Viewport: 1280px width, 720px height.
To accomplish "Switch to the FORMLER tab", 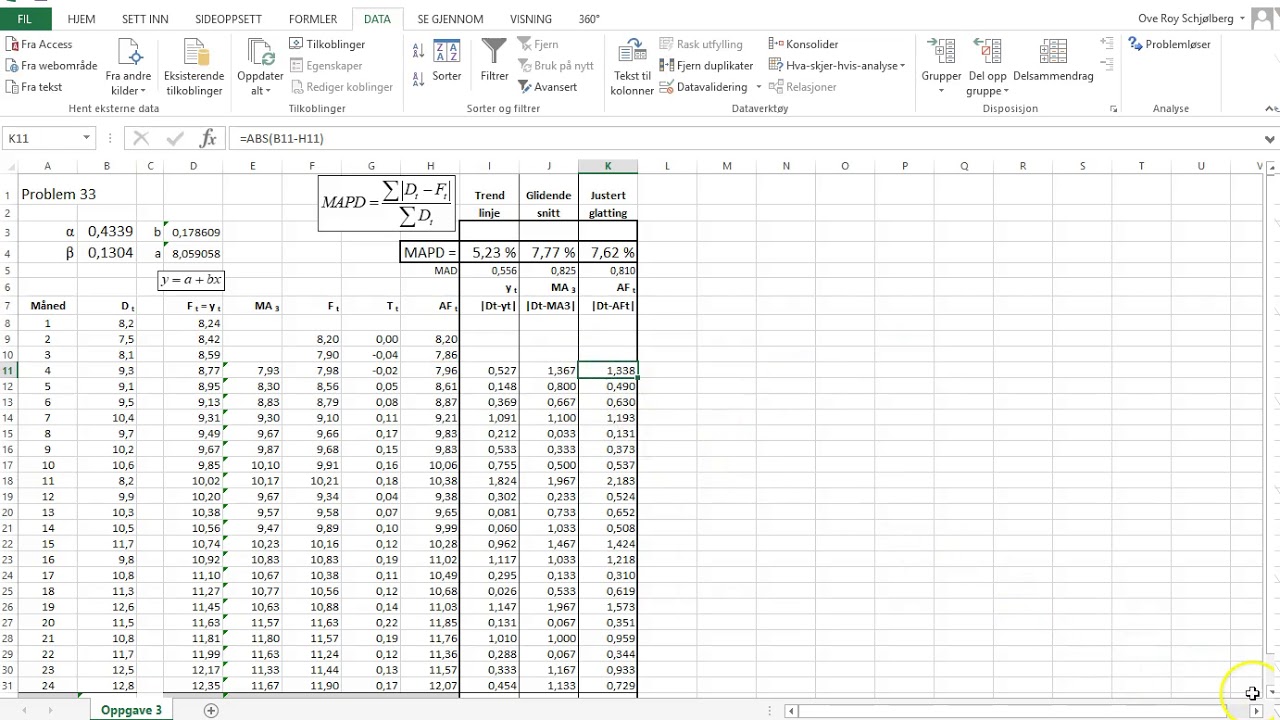I will tap(313, 19).
